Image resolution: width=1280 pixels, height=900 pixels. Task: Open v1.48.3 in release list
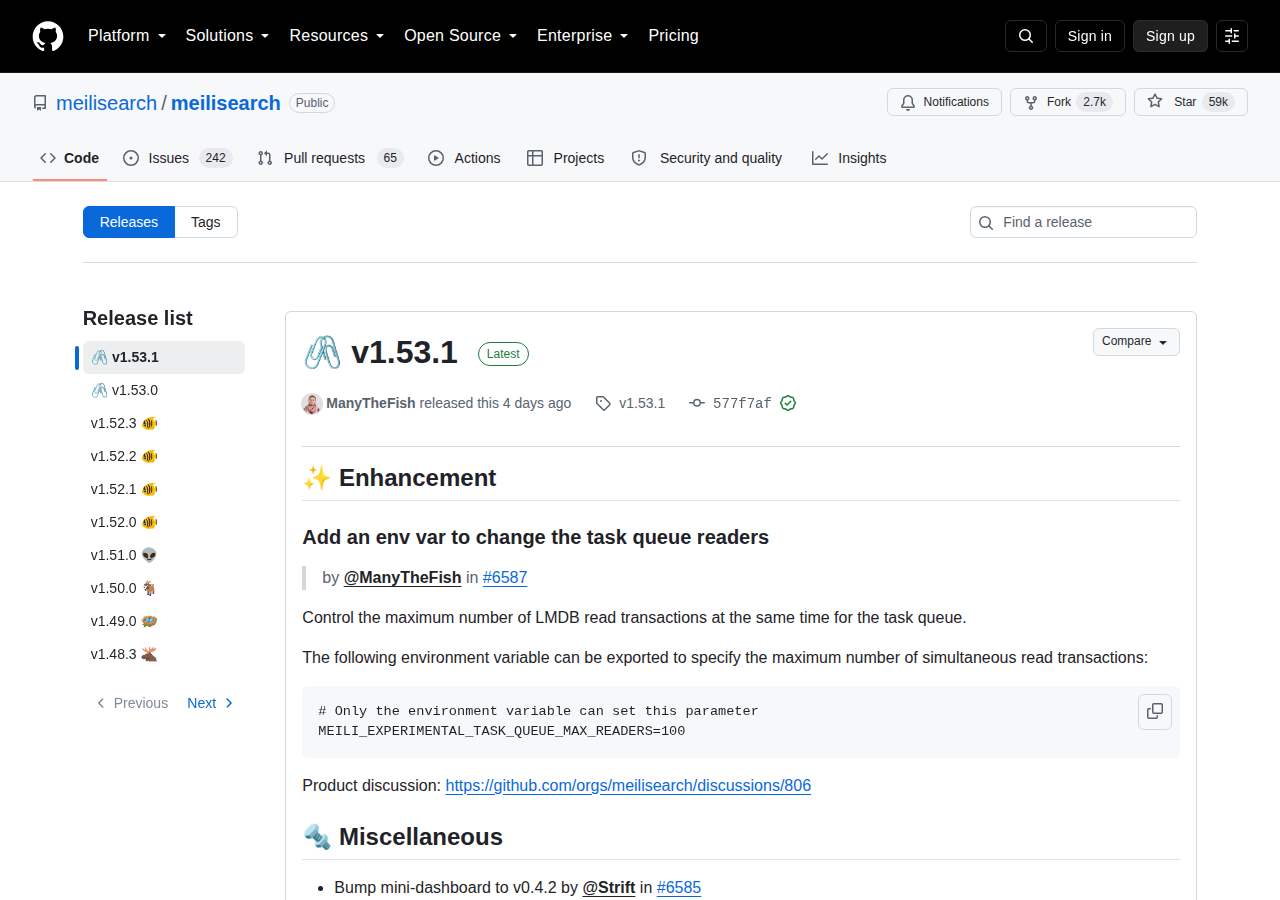pyautogui.click(x=164, y=654)
